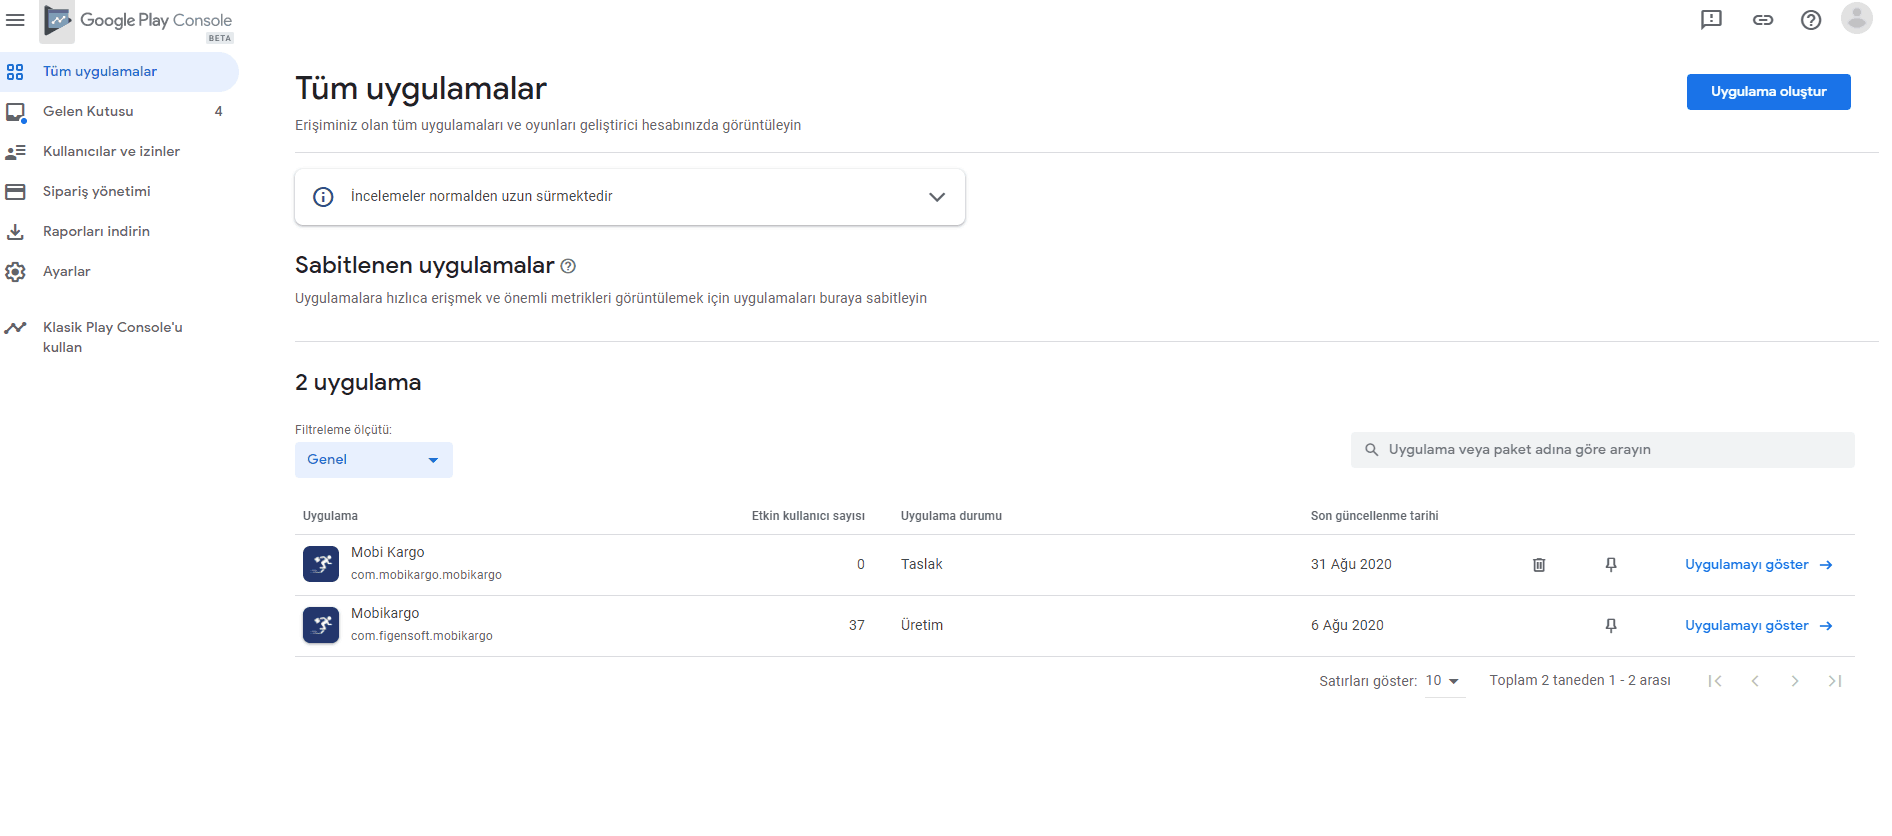
Task: Click the Taslak status cell
Action: coord(921,565)
